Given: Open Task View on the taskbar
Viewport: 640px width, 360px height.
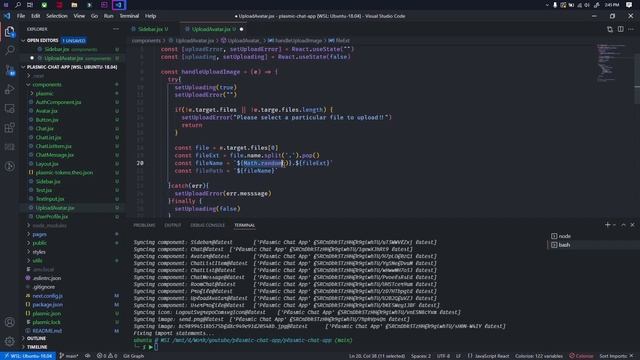Looking at the screenshot, I should (30, 5).
